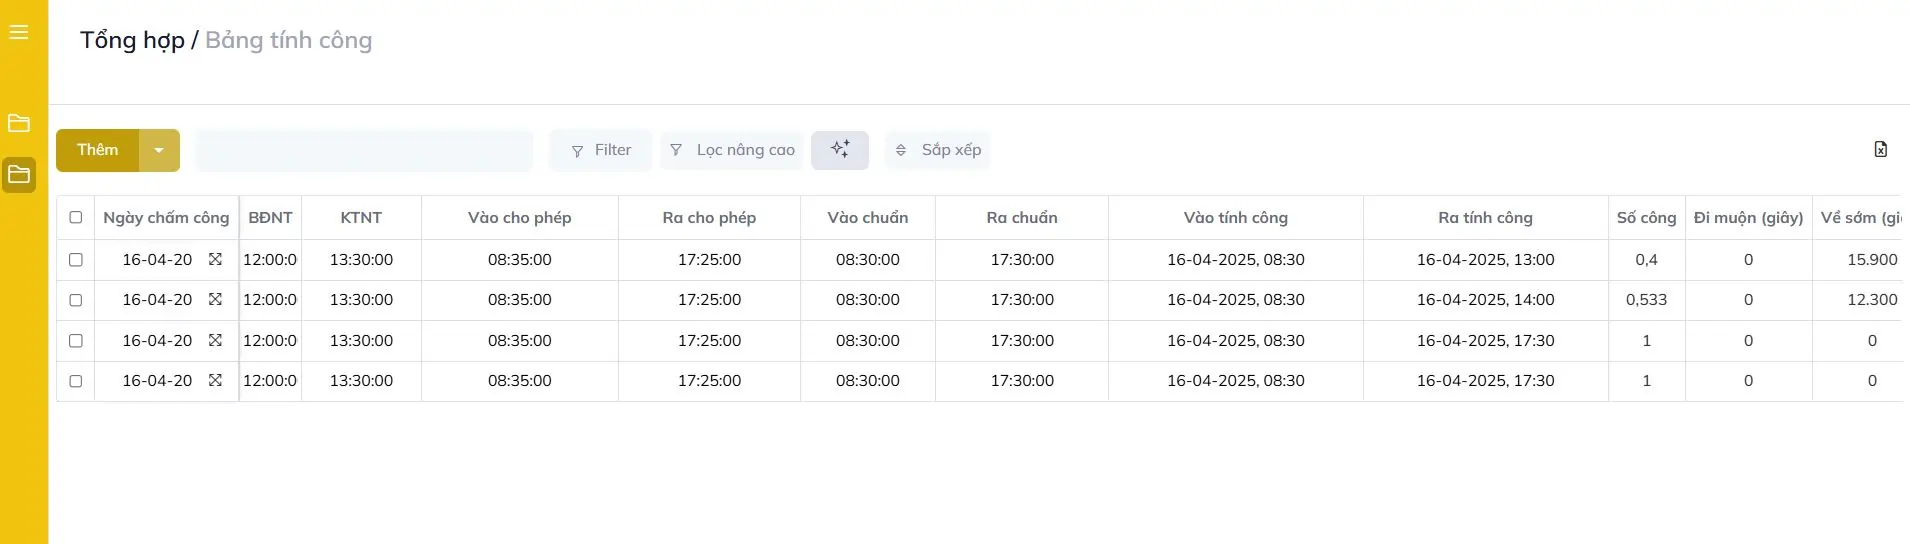Screen dimensions: 1910x544
Task: Open the Lọc nâng cao advanced filter
Action: coord(732,150)
